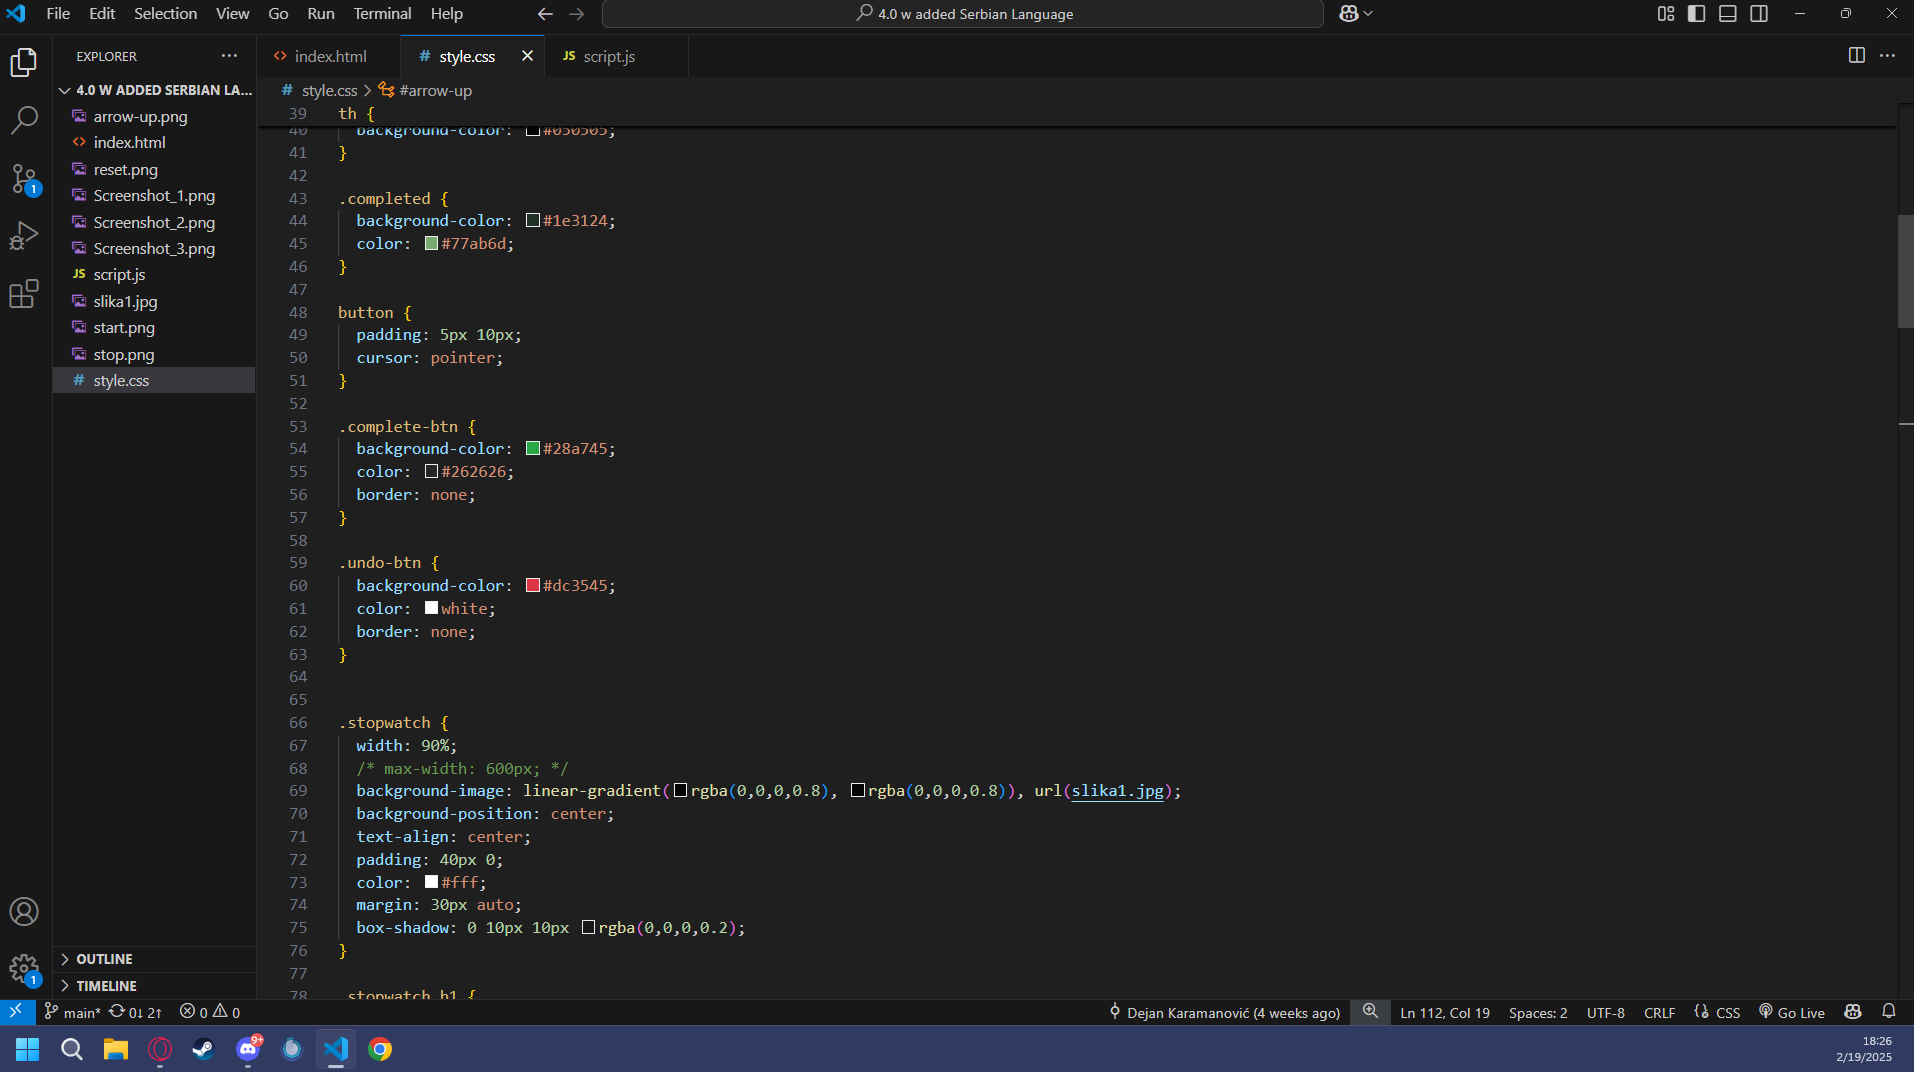The width and height of the screenshot is (1914, 1072).
Task: Open Copilot dropdown chevron in title bar
Action: (1369, 14)
